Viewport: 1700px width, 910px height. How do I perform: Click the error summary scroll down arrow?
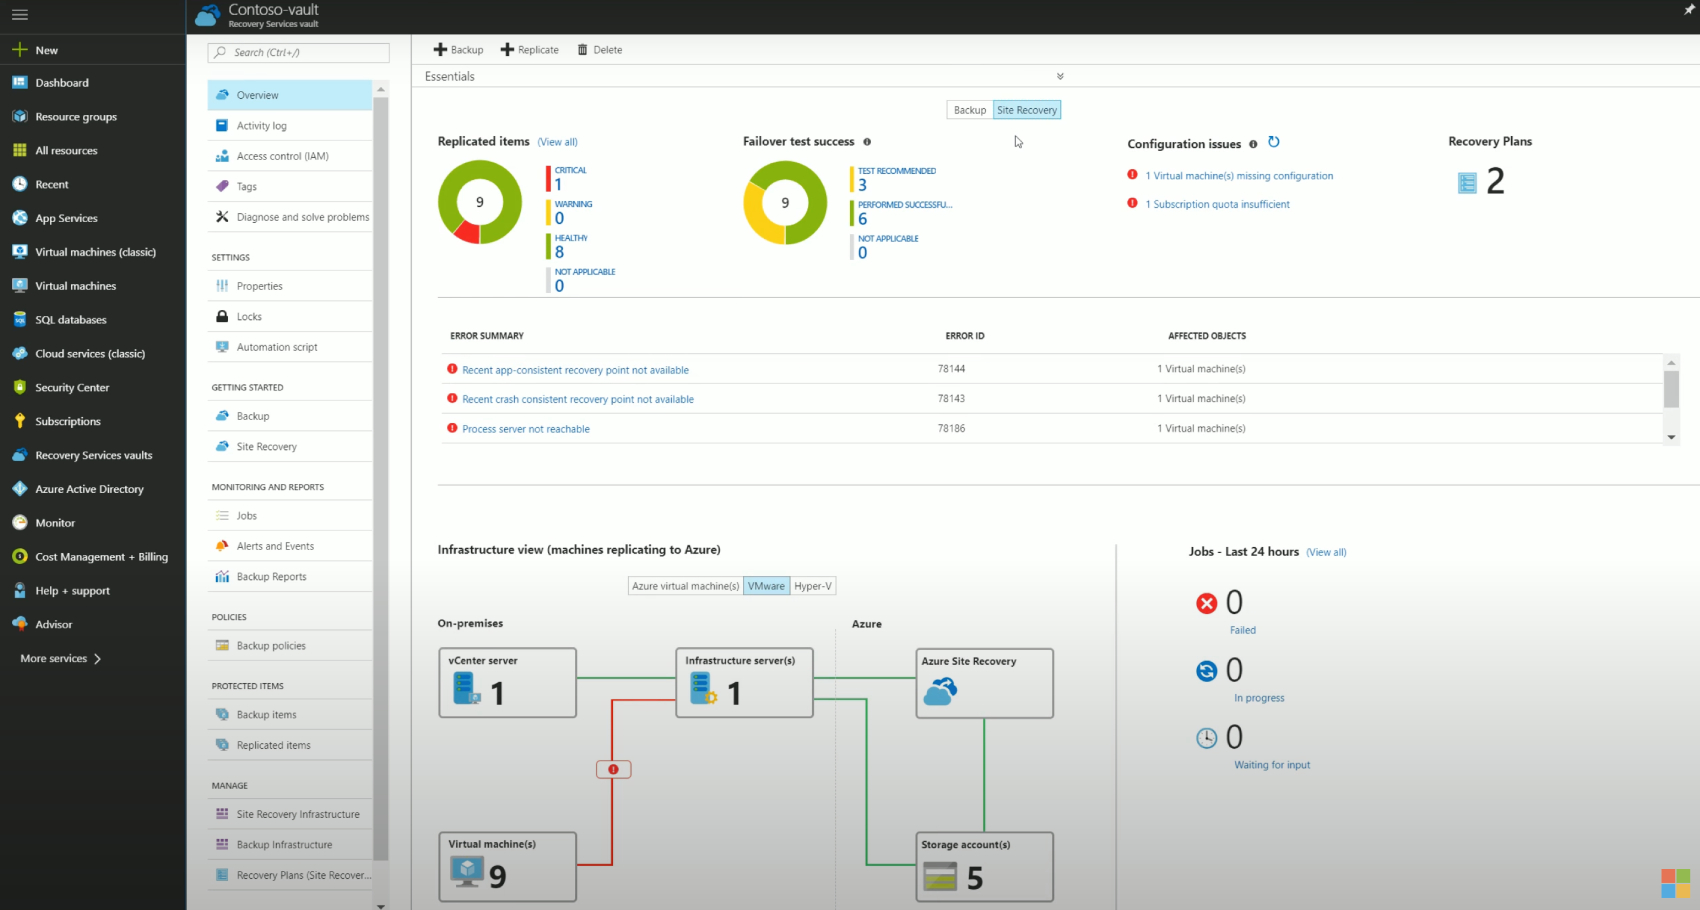coord(1671,437)
